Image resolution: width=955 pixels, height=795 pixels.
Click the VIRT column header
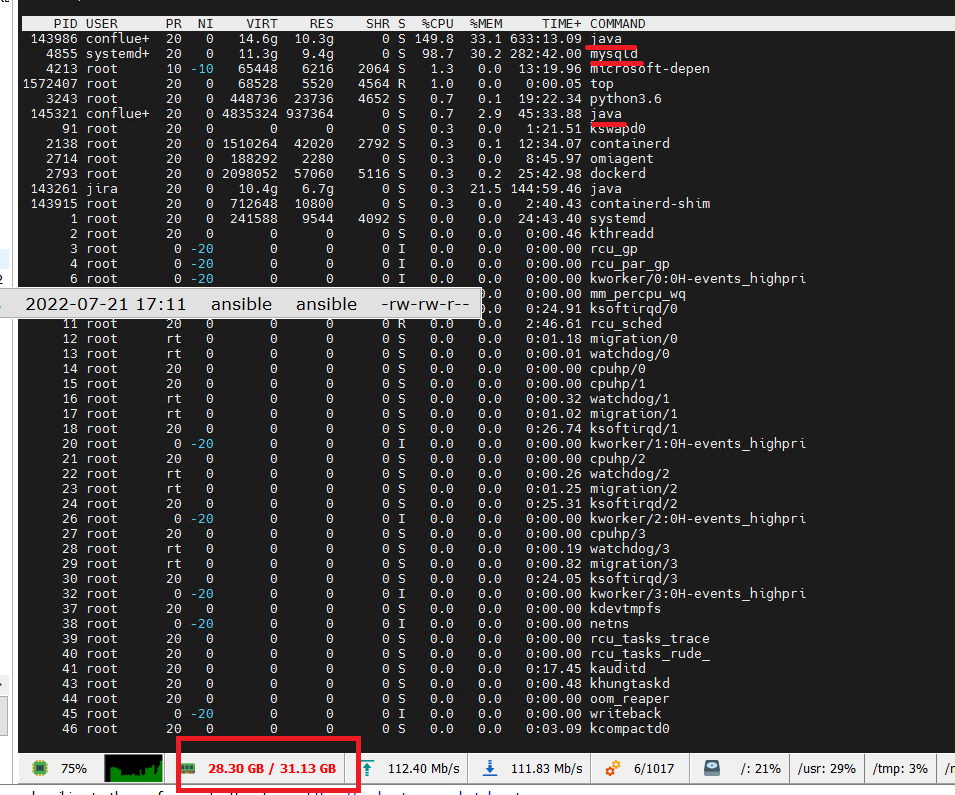pyautogui.click(x=261, y=24)
